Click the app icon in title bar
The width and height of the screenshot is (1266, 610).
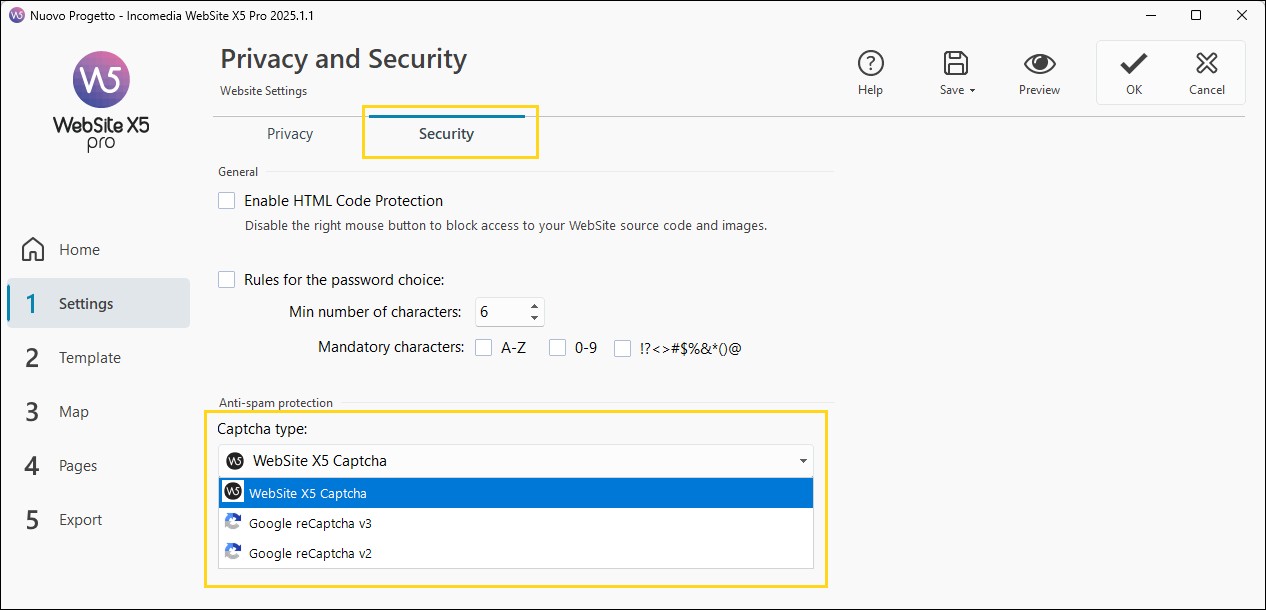click(x=16, y=16)
